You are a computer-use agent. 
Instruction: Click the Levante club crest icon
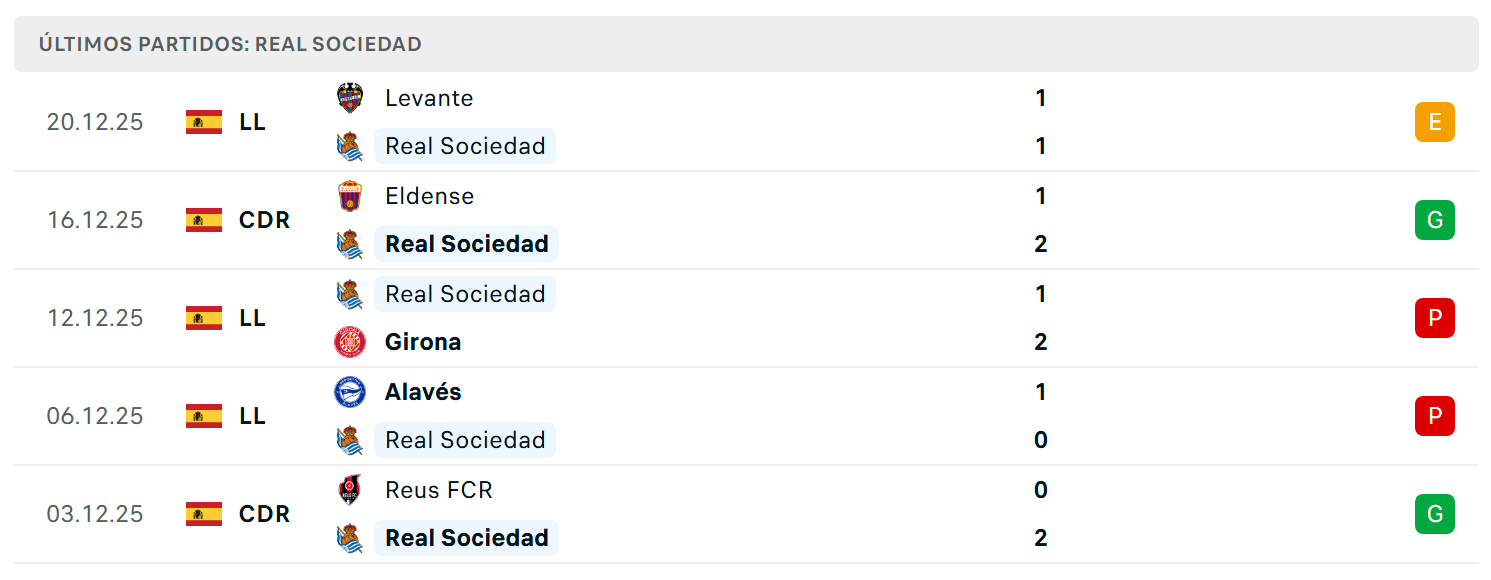350,98
